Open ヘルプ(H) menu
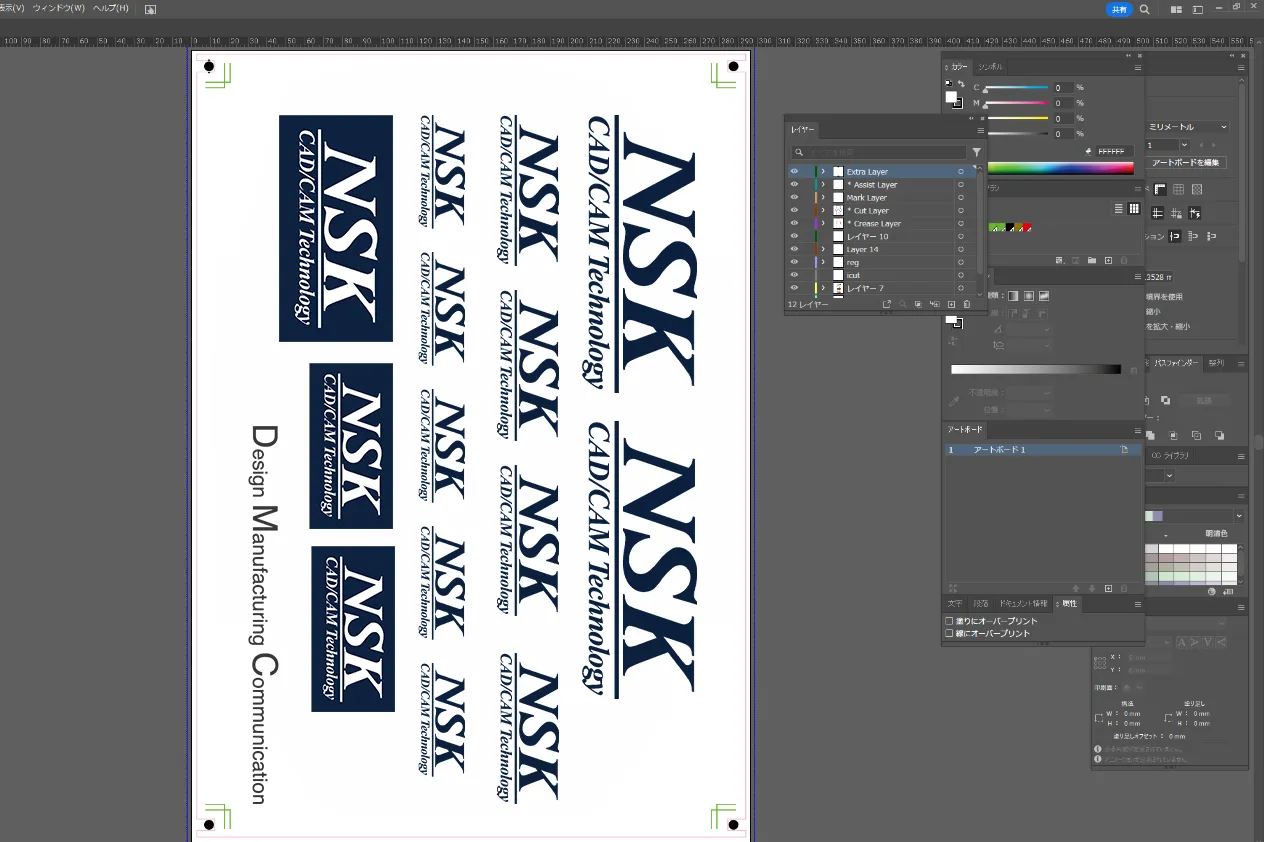The image size is (1264, 842). (110, 8)
